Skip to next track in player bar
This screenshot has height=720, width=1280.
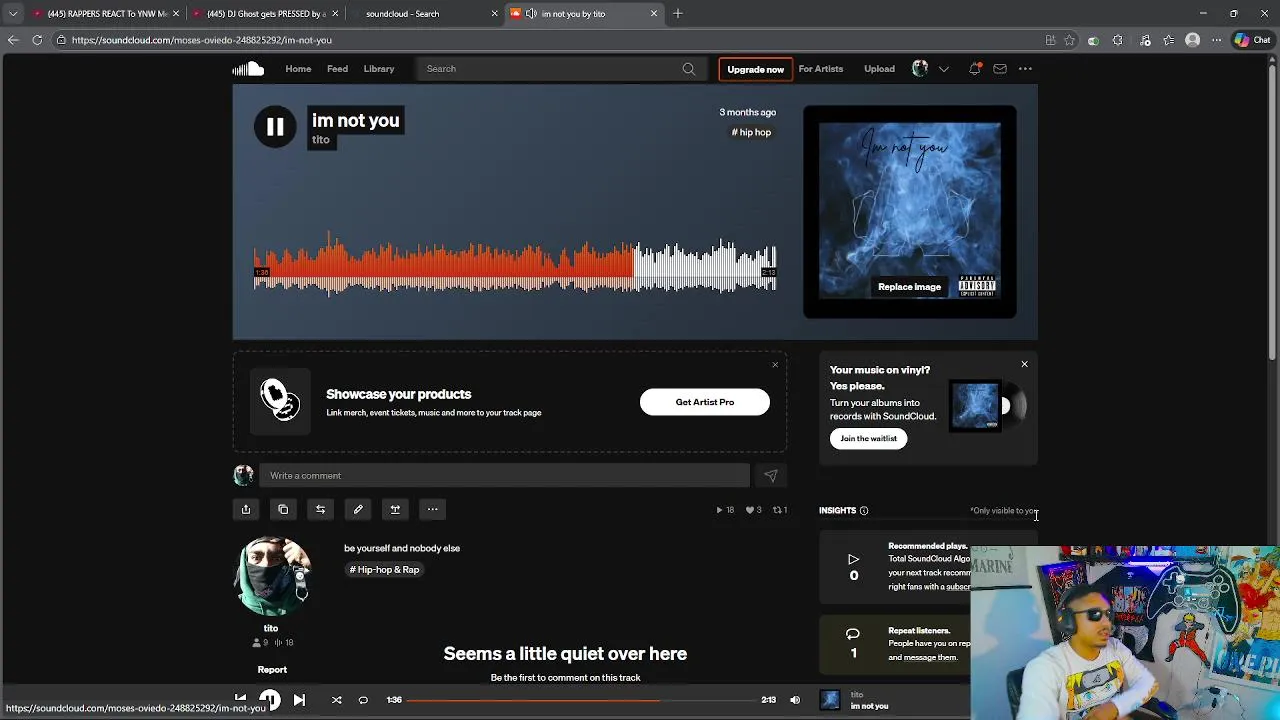(x=299, y=700)
